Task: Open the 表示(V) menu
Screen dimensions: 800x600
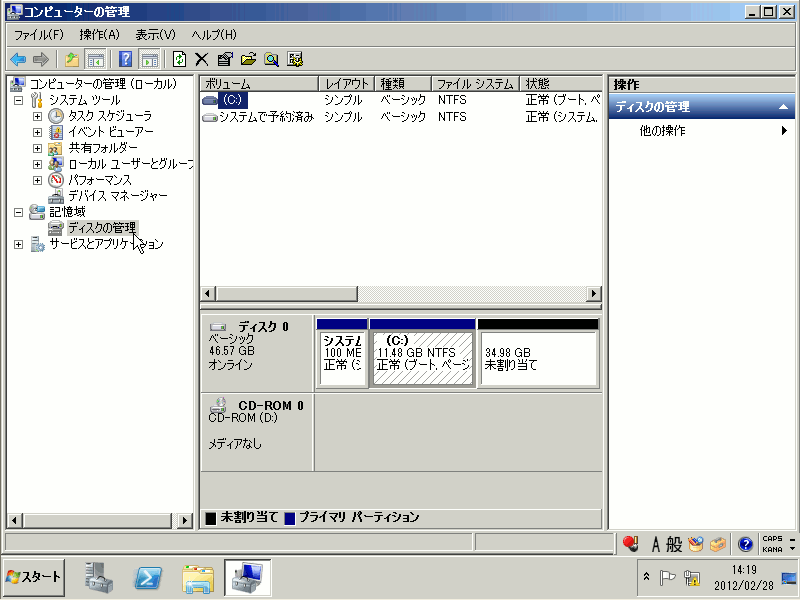Action: point(155,35)
